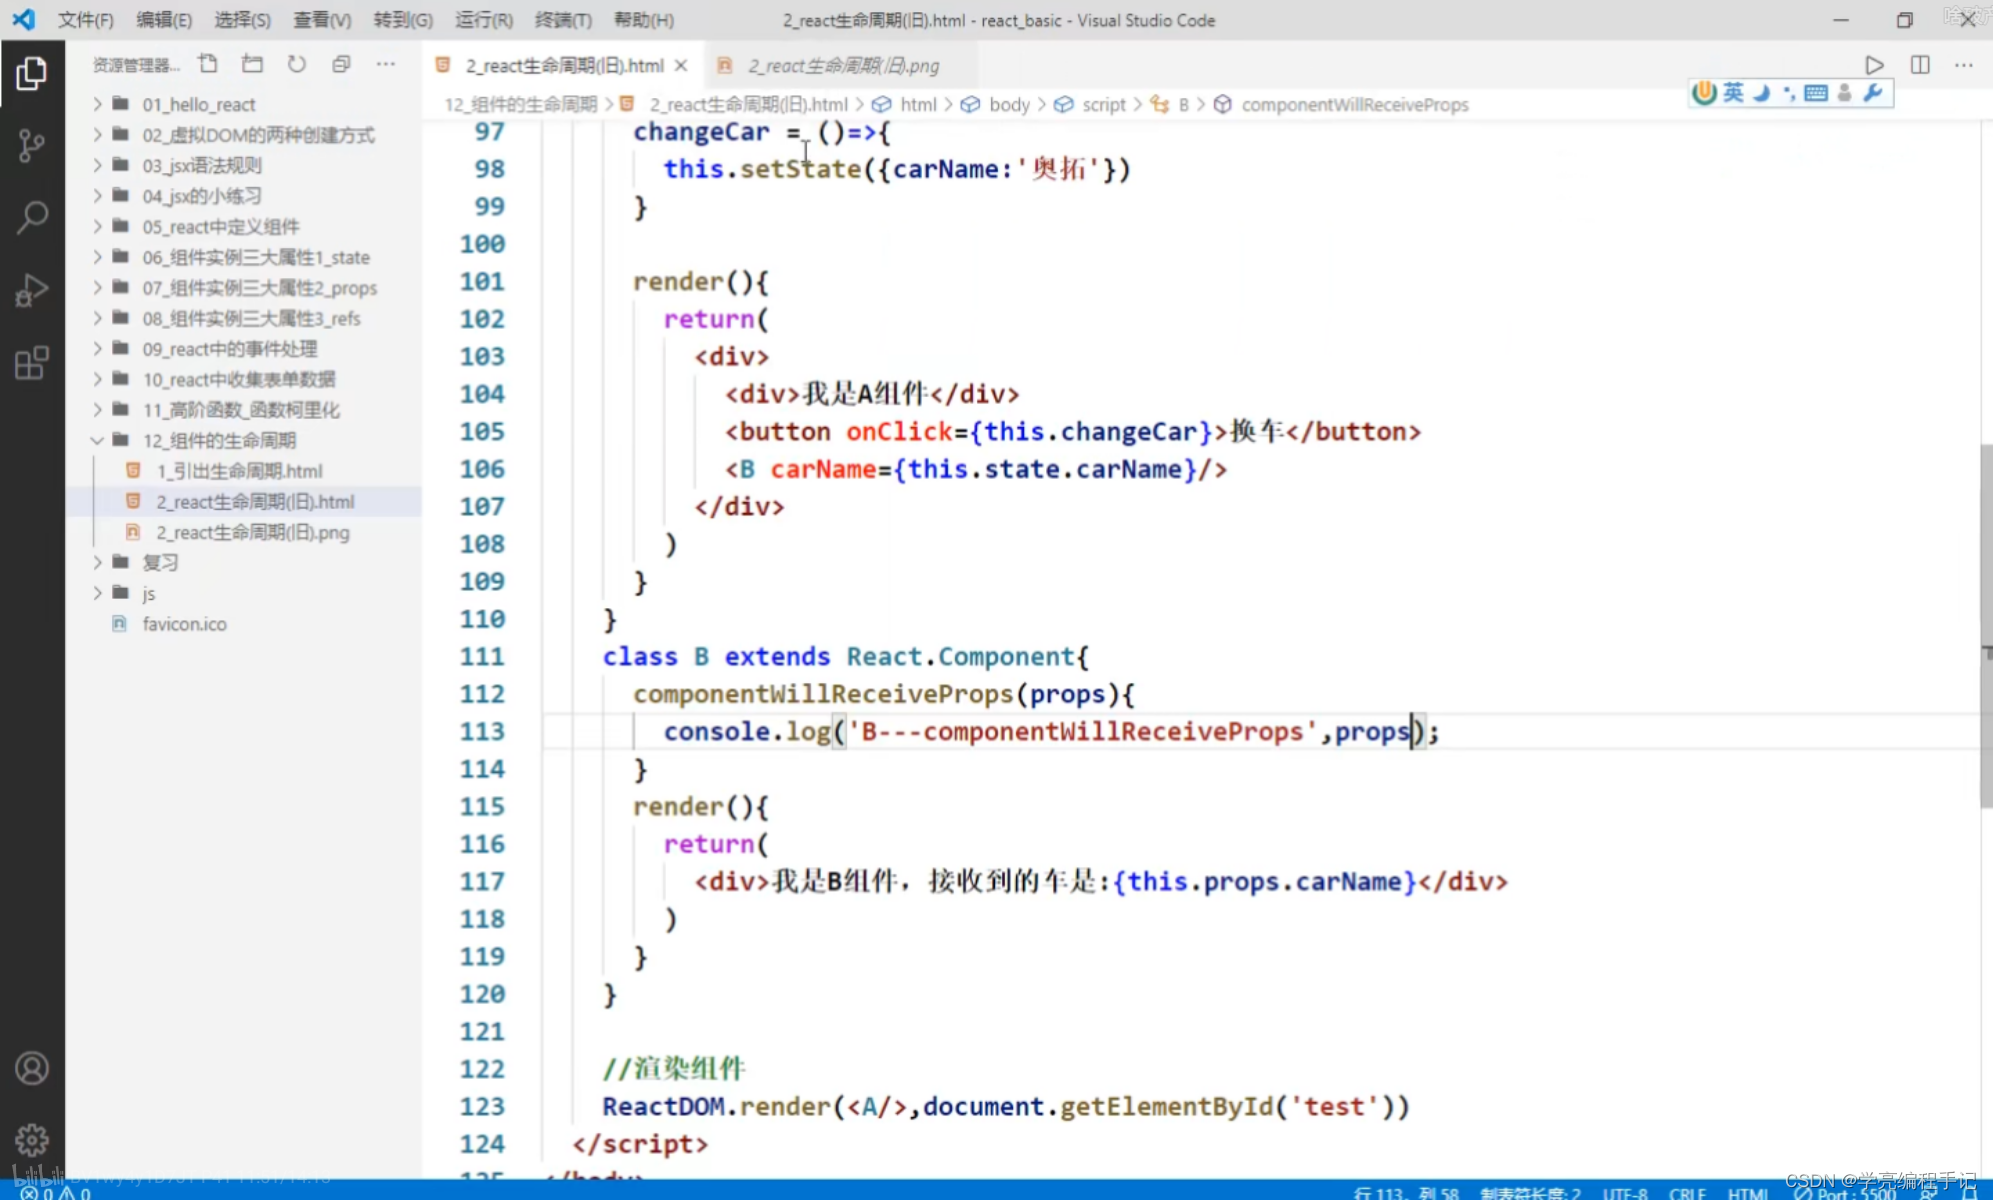The height and width of the screenshot is (1200, 1993).
Task: Open the Run and Debug view
Action: coord(31,290)
